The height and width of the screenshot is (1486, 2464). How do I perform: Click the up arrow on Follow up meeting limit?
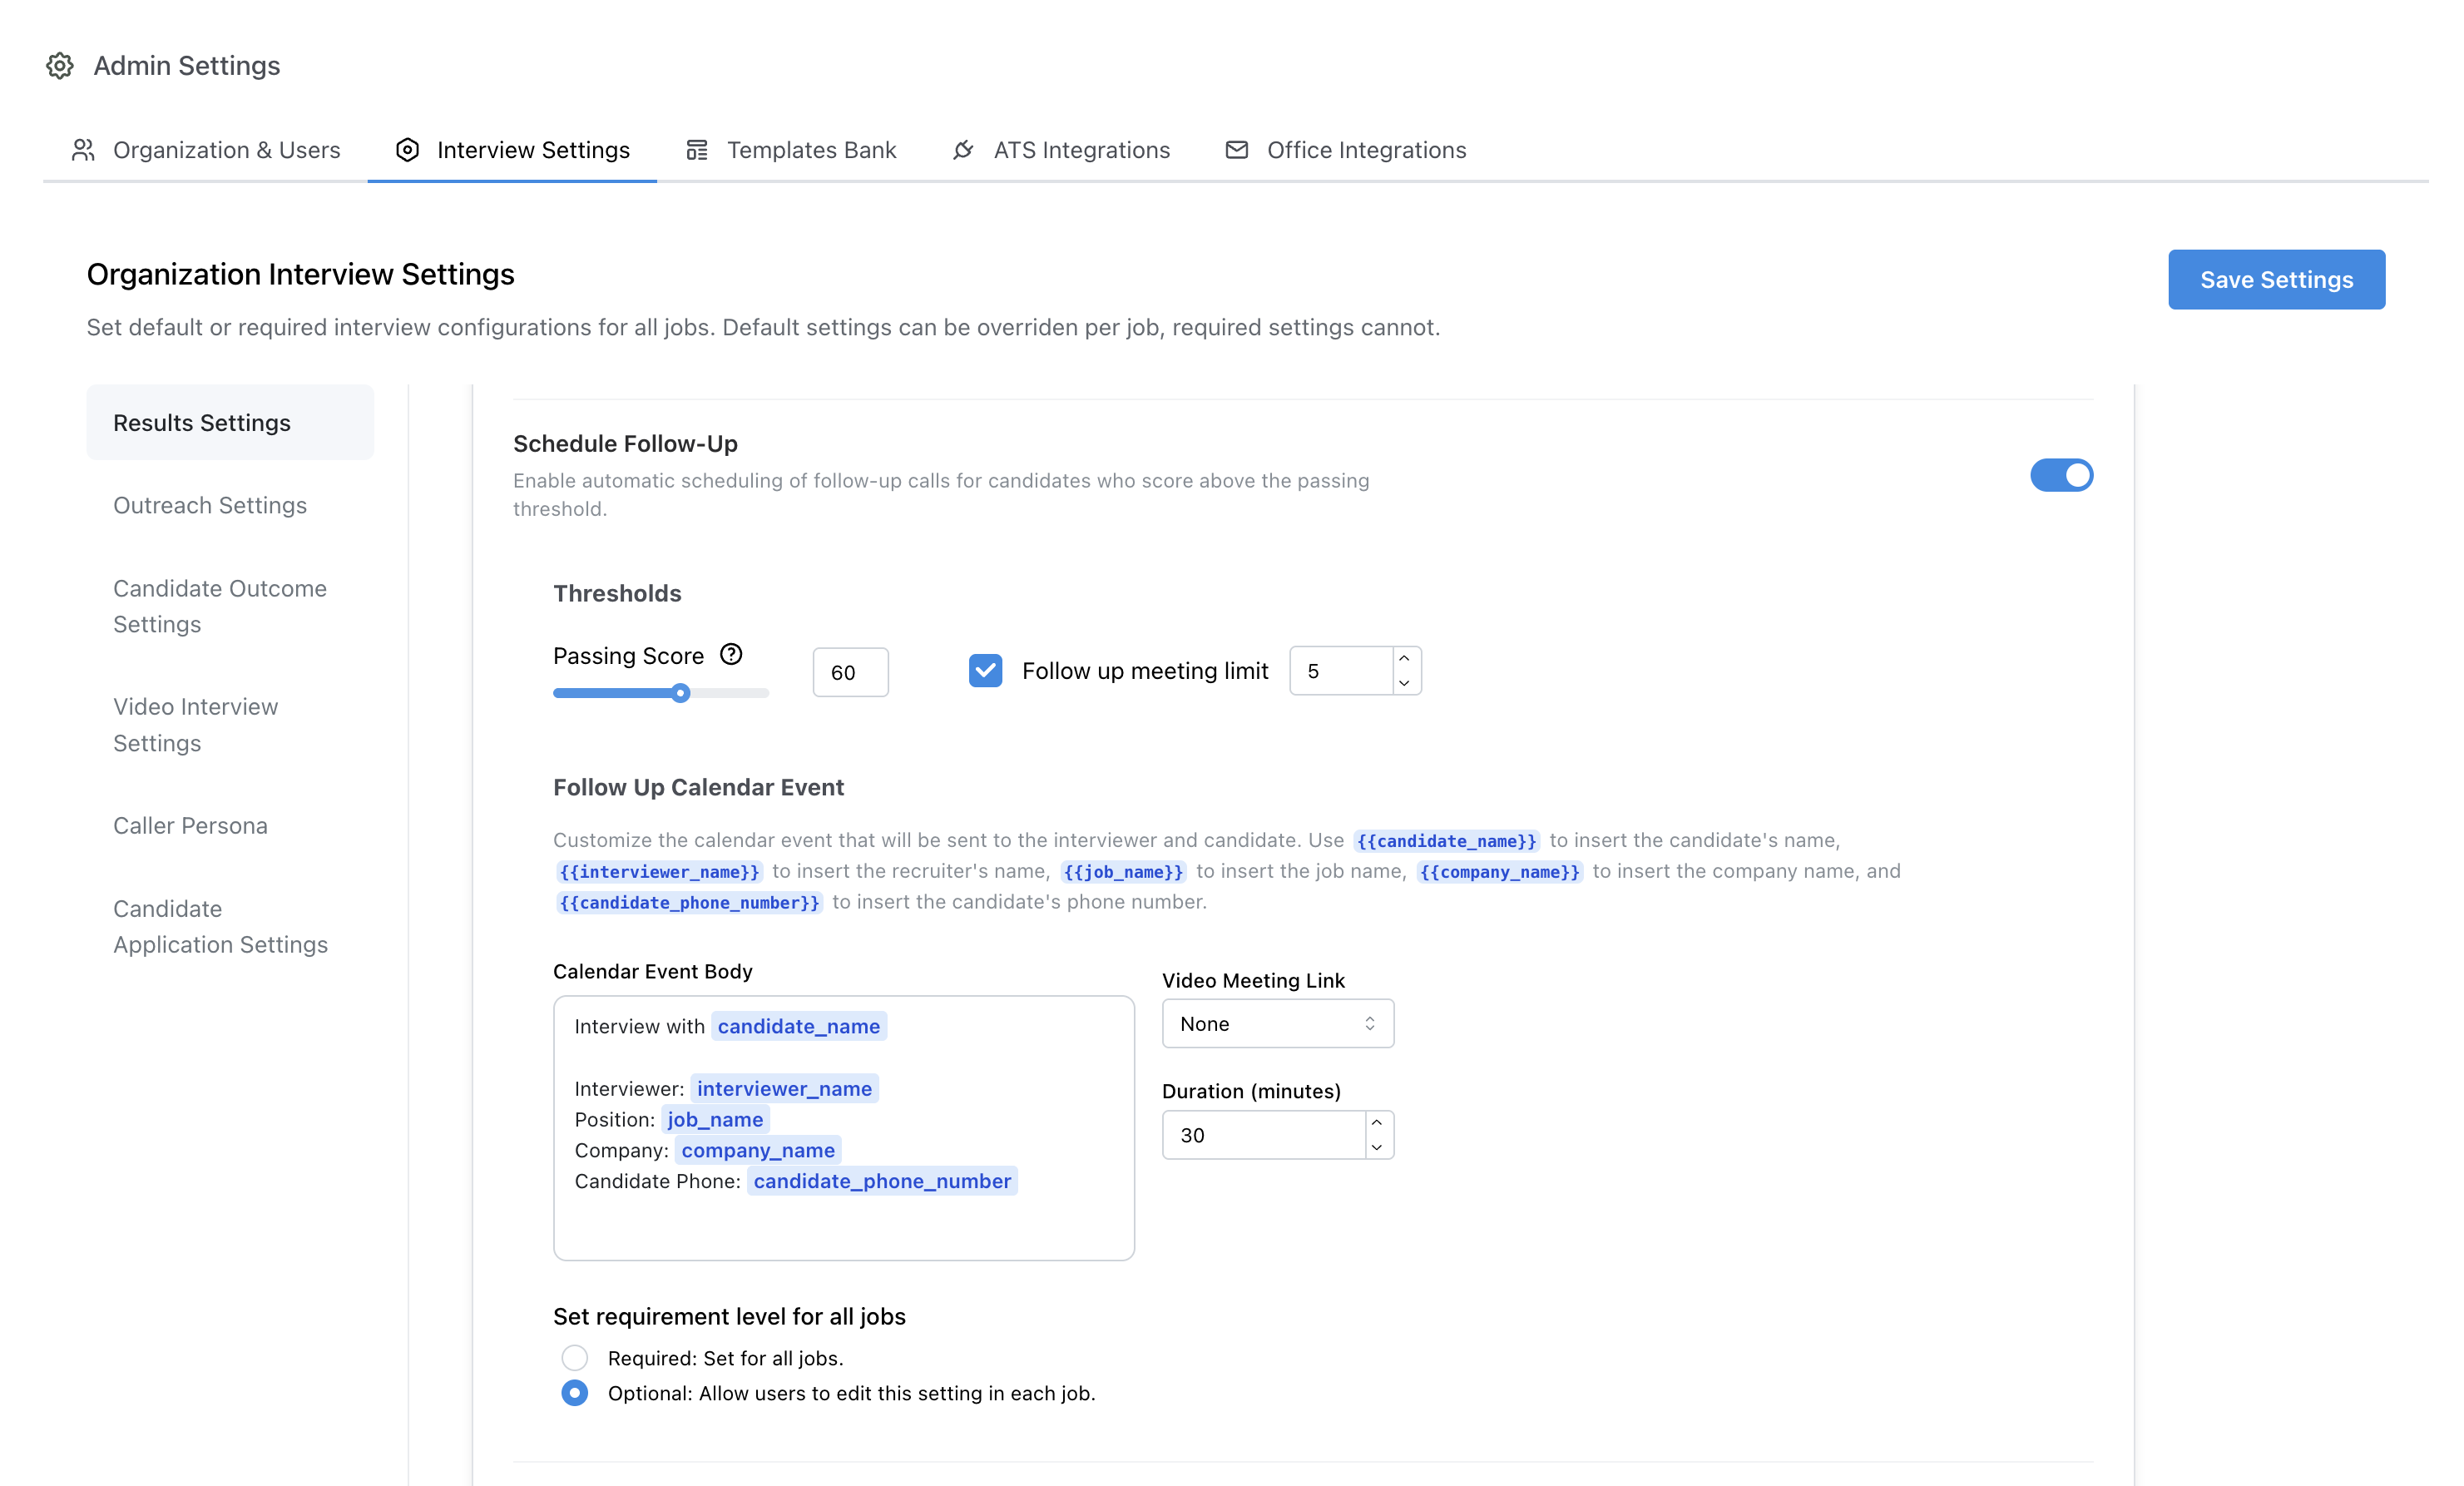pyautogui.click(x=1404, y=658)
